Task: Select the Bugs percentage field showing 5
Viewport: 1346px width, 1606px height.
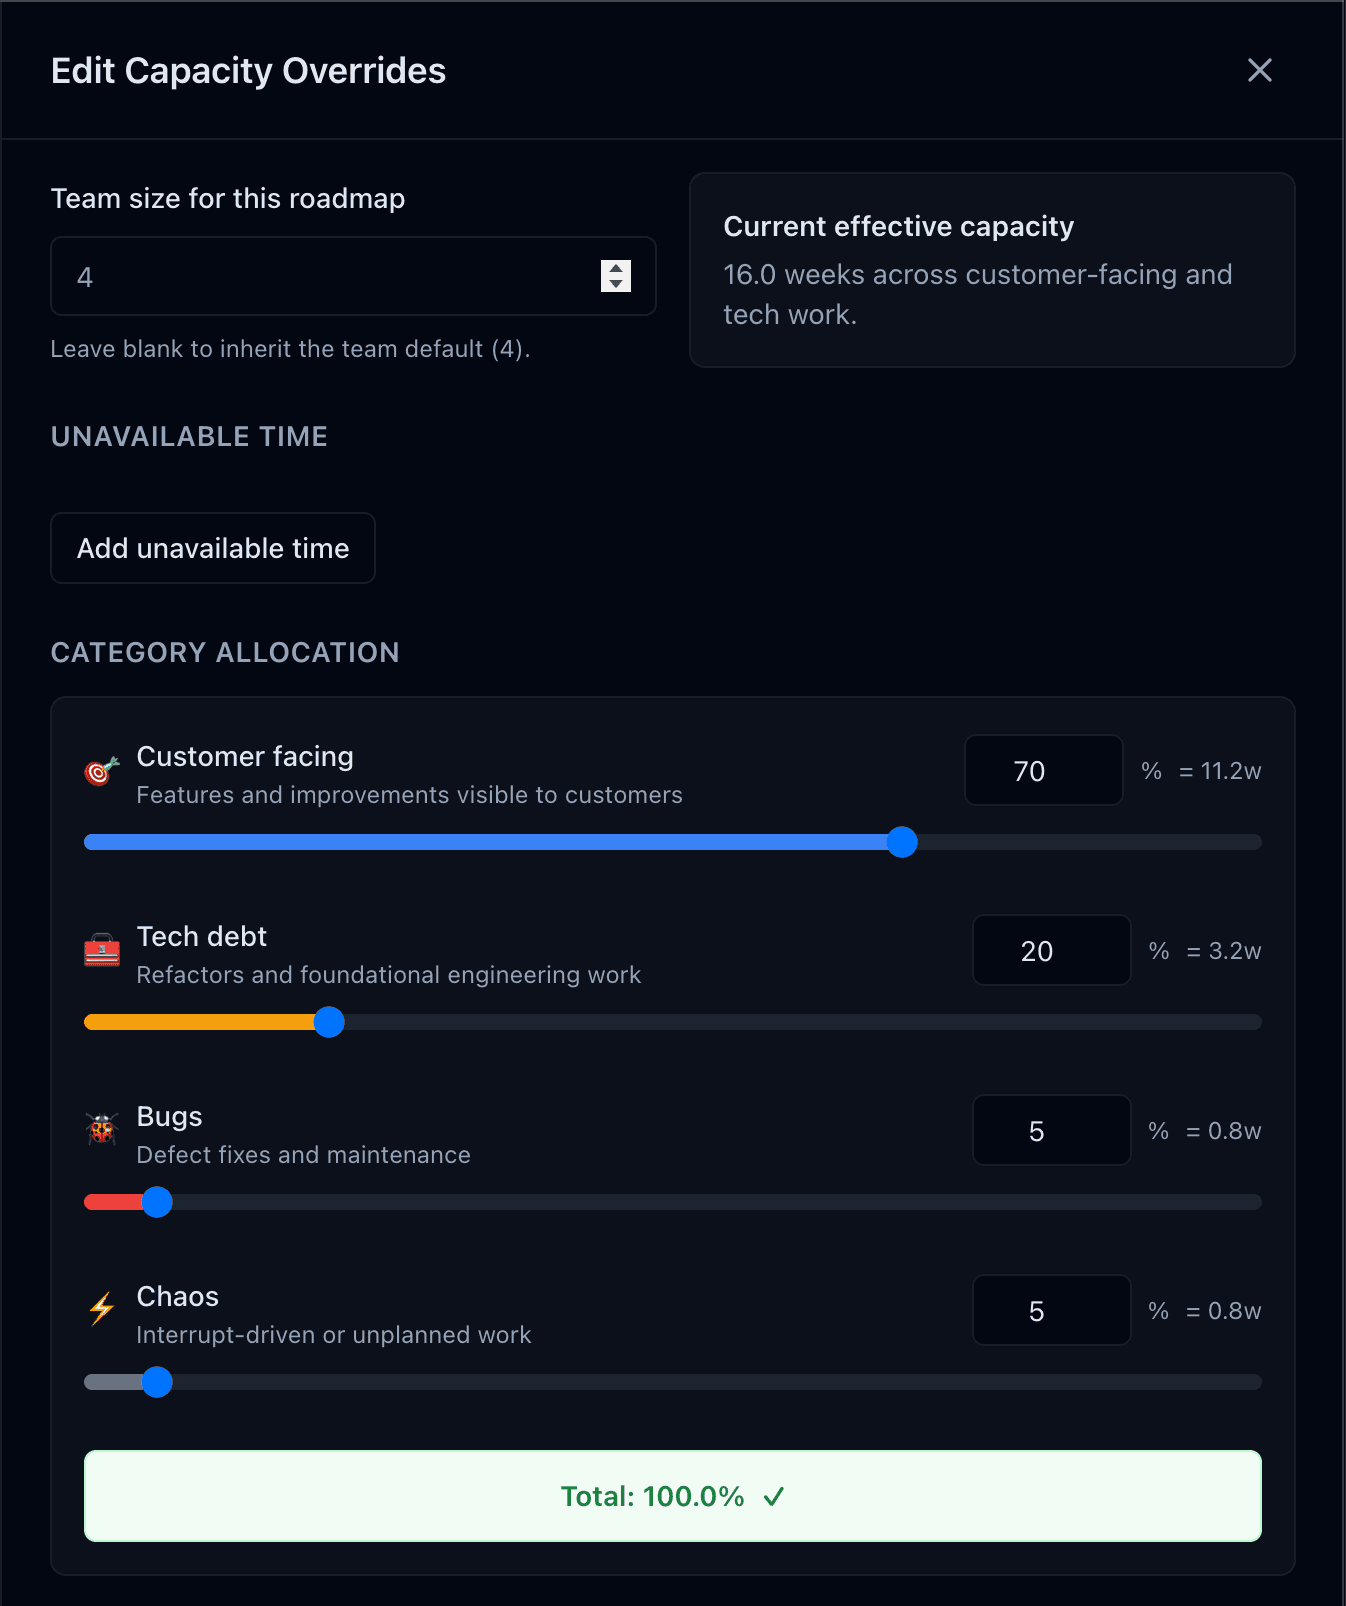Action: click(1051, 1130)
